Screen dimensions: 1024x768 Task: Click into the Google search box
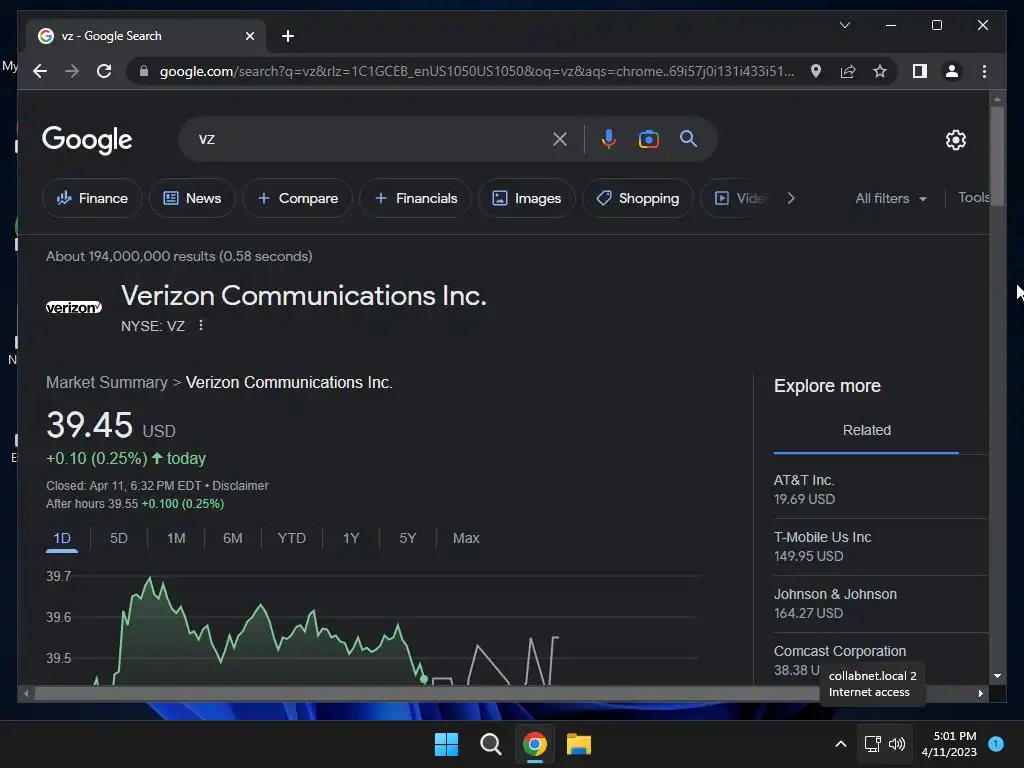pos(373,139)
